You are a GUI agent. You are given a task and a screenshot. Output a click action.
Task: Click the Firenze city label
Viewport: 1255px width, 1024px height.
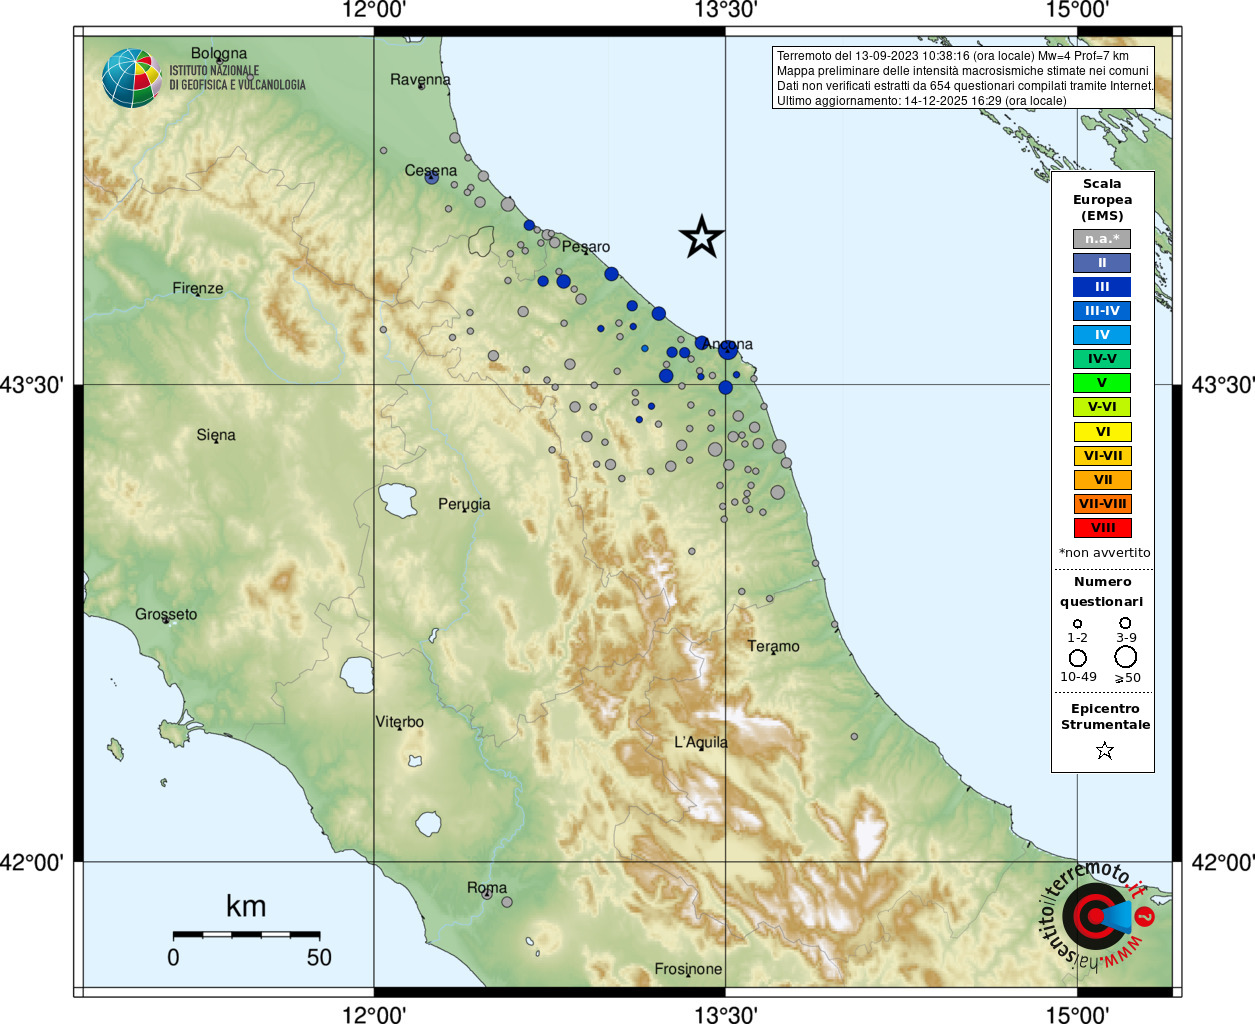tap(198, 288)
